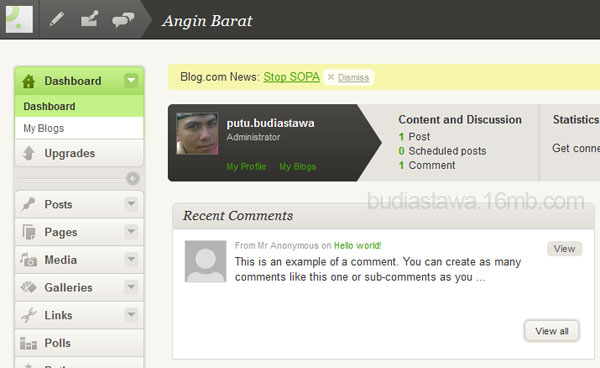The image size is (600, 368).
Task: Click the Polls bar chart icon
Action: 28,343
